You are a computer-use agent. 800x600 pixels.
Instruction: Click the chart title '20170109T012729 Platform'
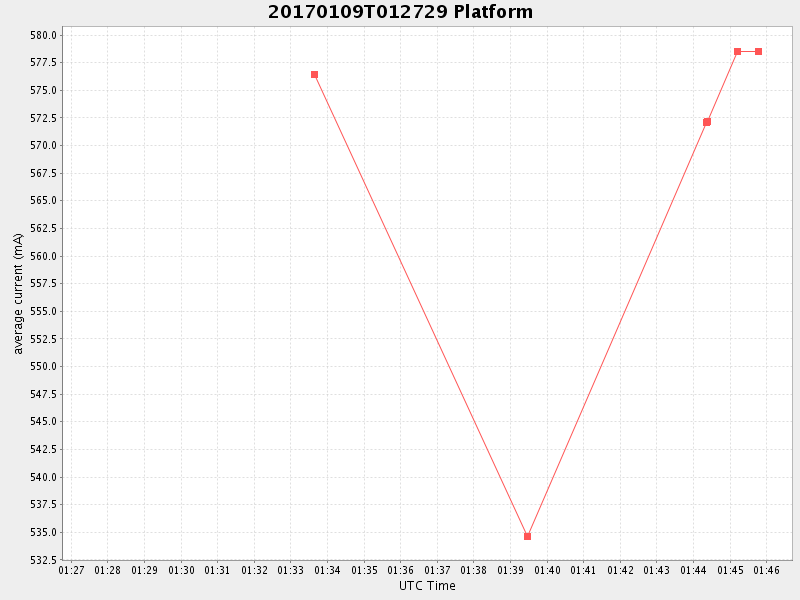[400, 12]
